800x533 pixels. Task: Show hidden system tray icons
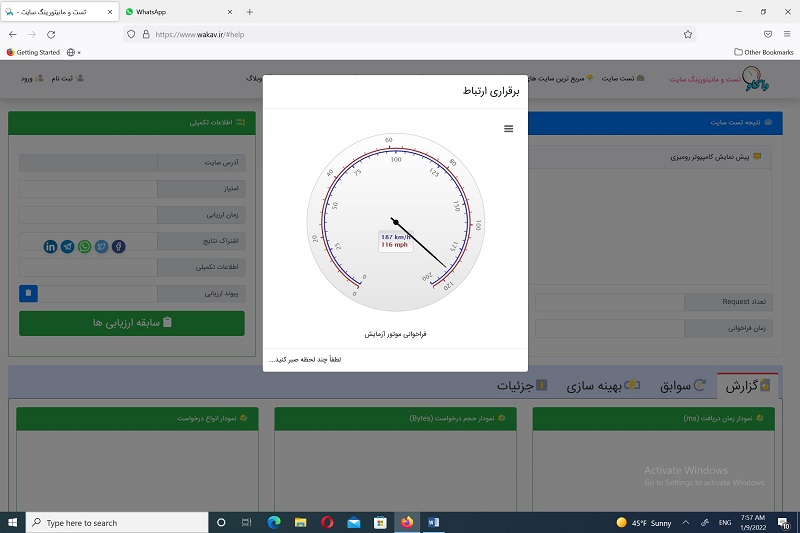685,523
